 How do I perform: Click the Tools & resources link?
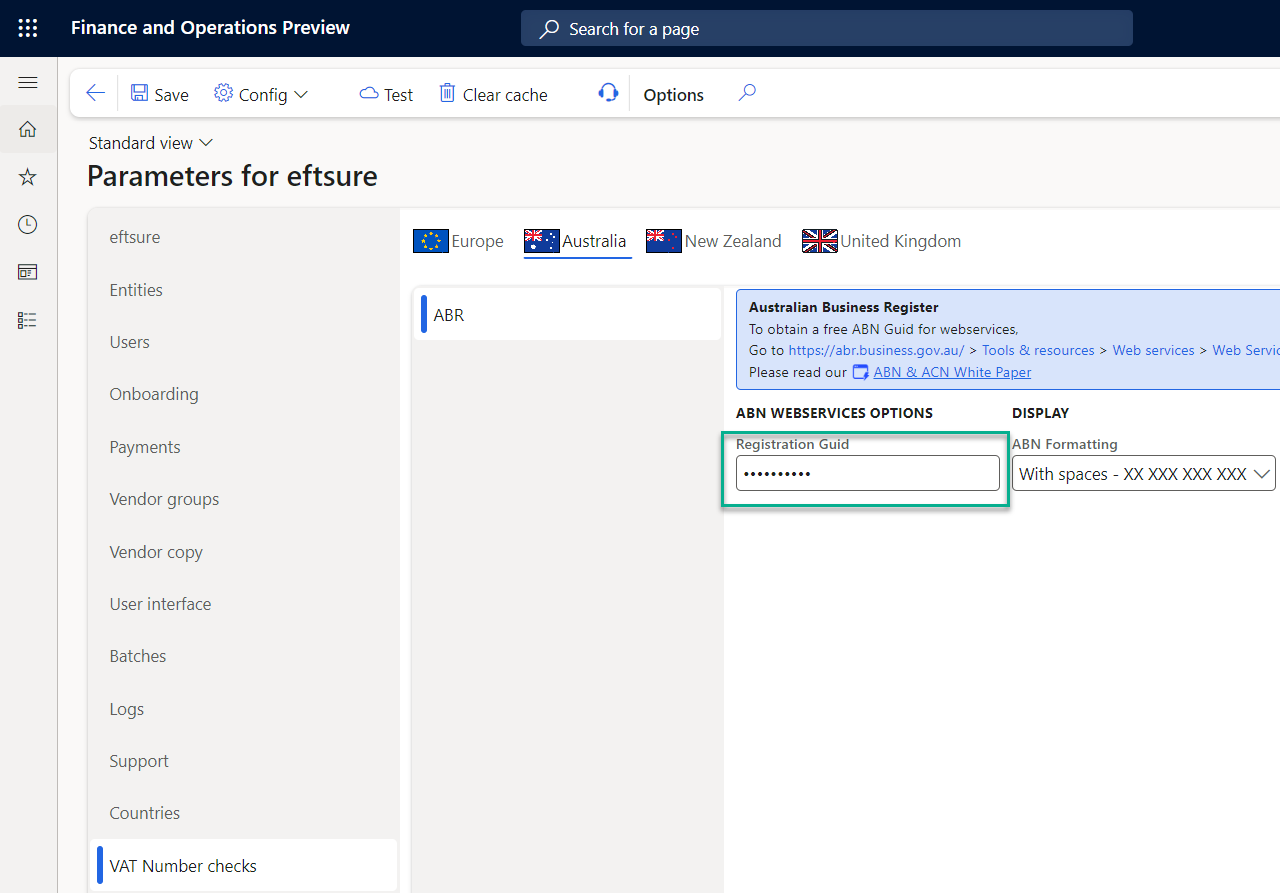[x=1038, y=350]
